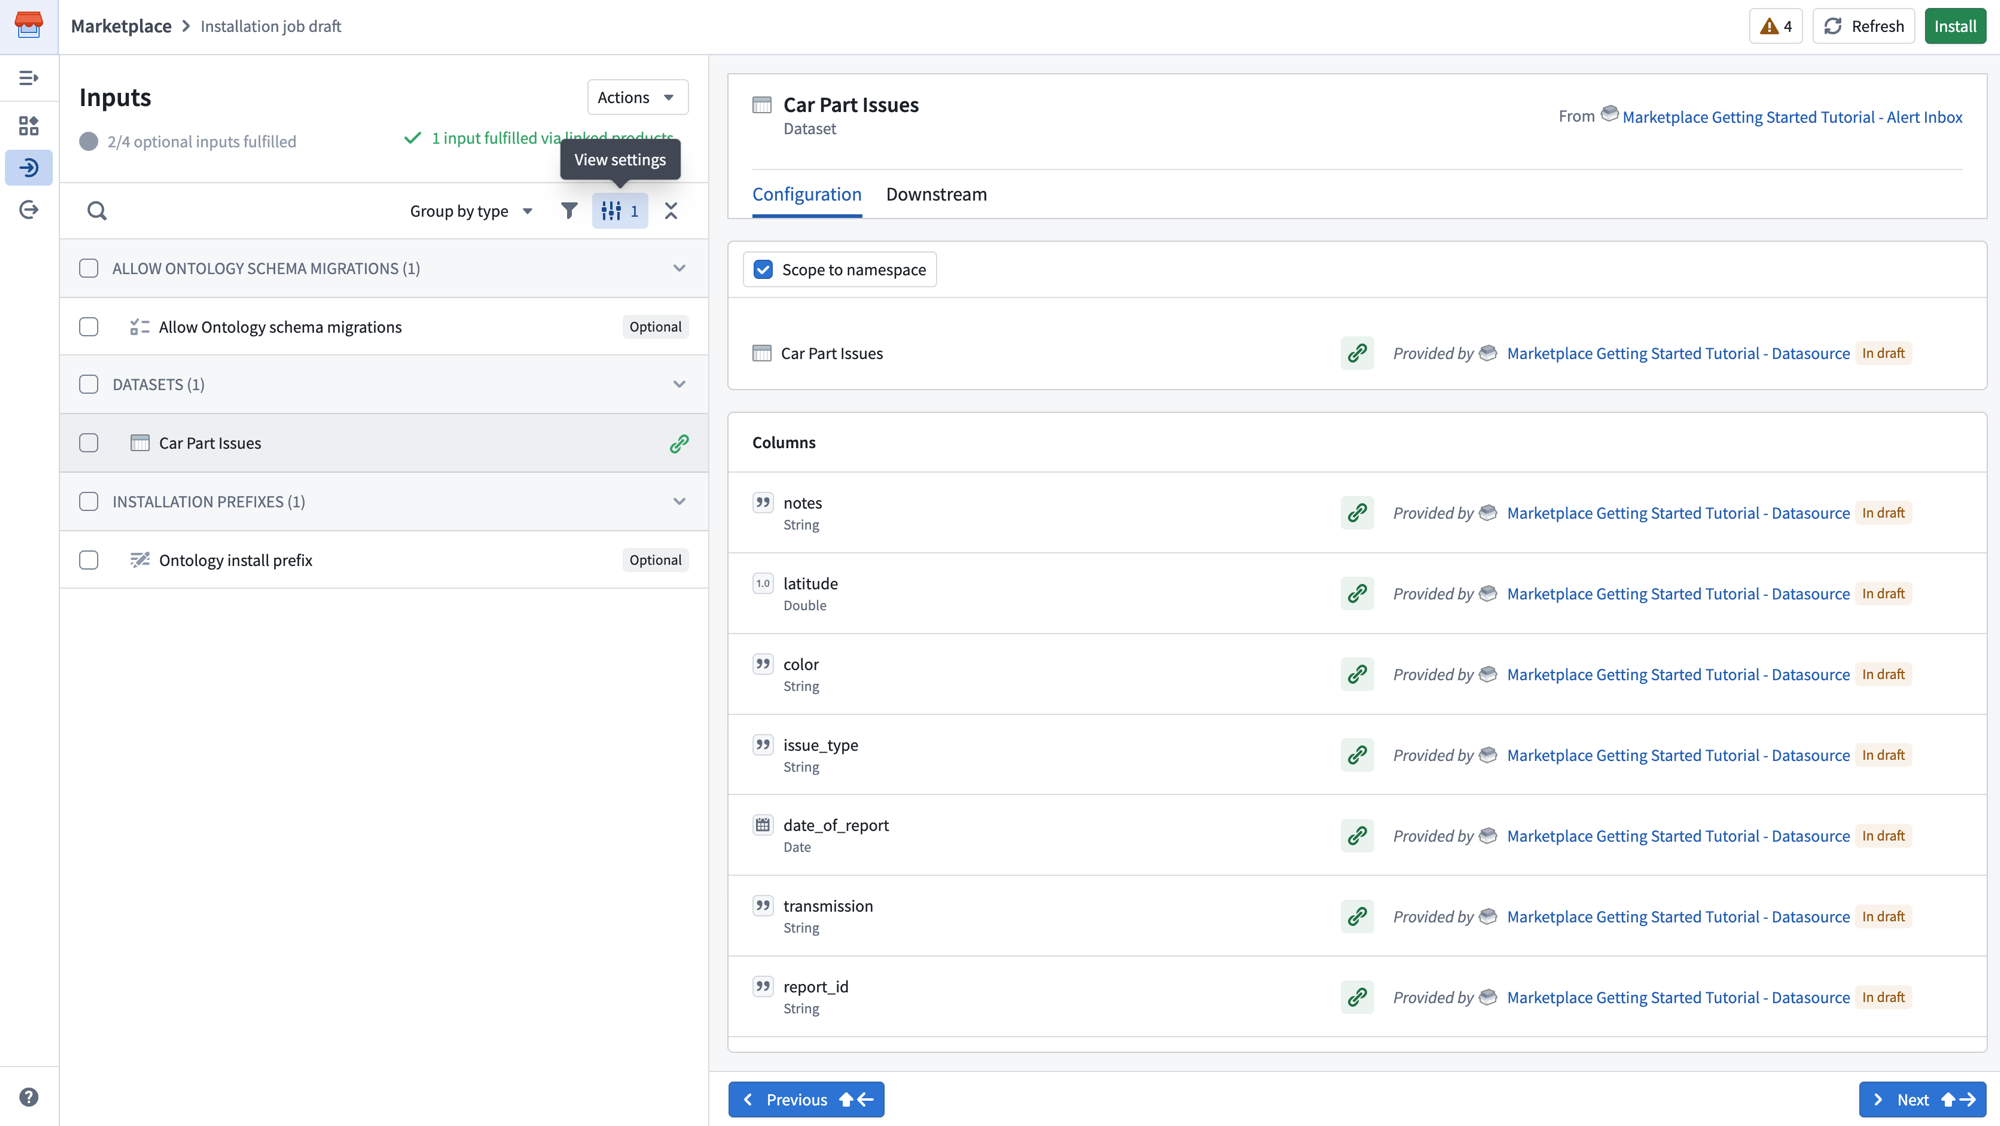The image size is (2000, 1126).
Task: Open the Marketplace home store icon
Action: 29,25
